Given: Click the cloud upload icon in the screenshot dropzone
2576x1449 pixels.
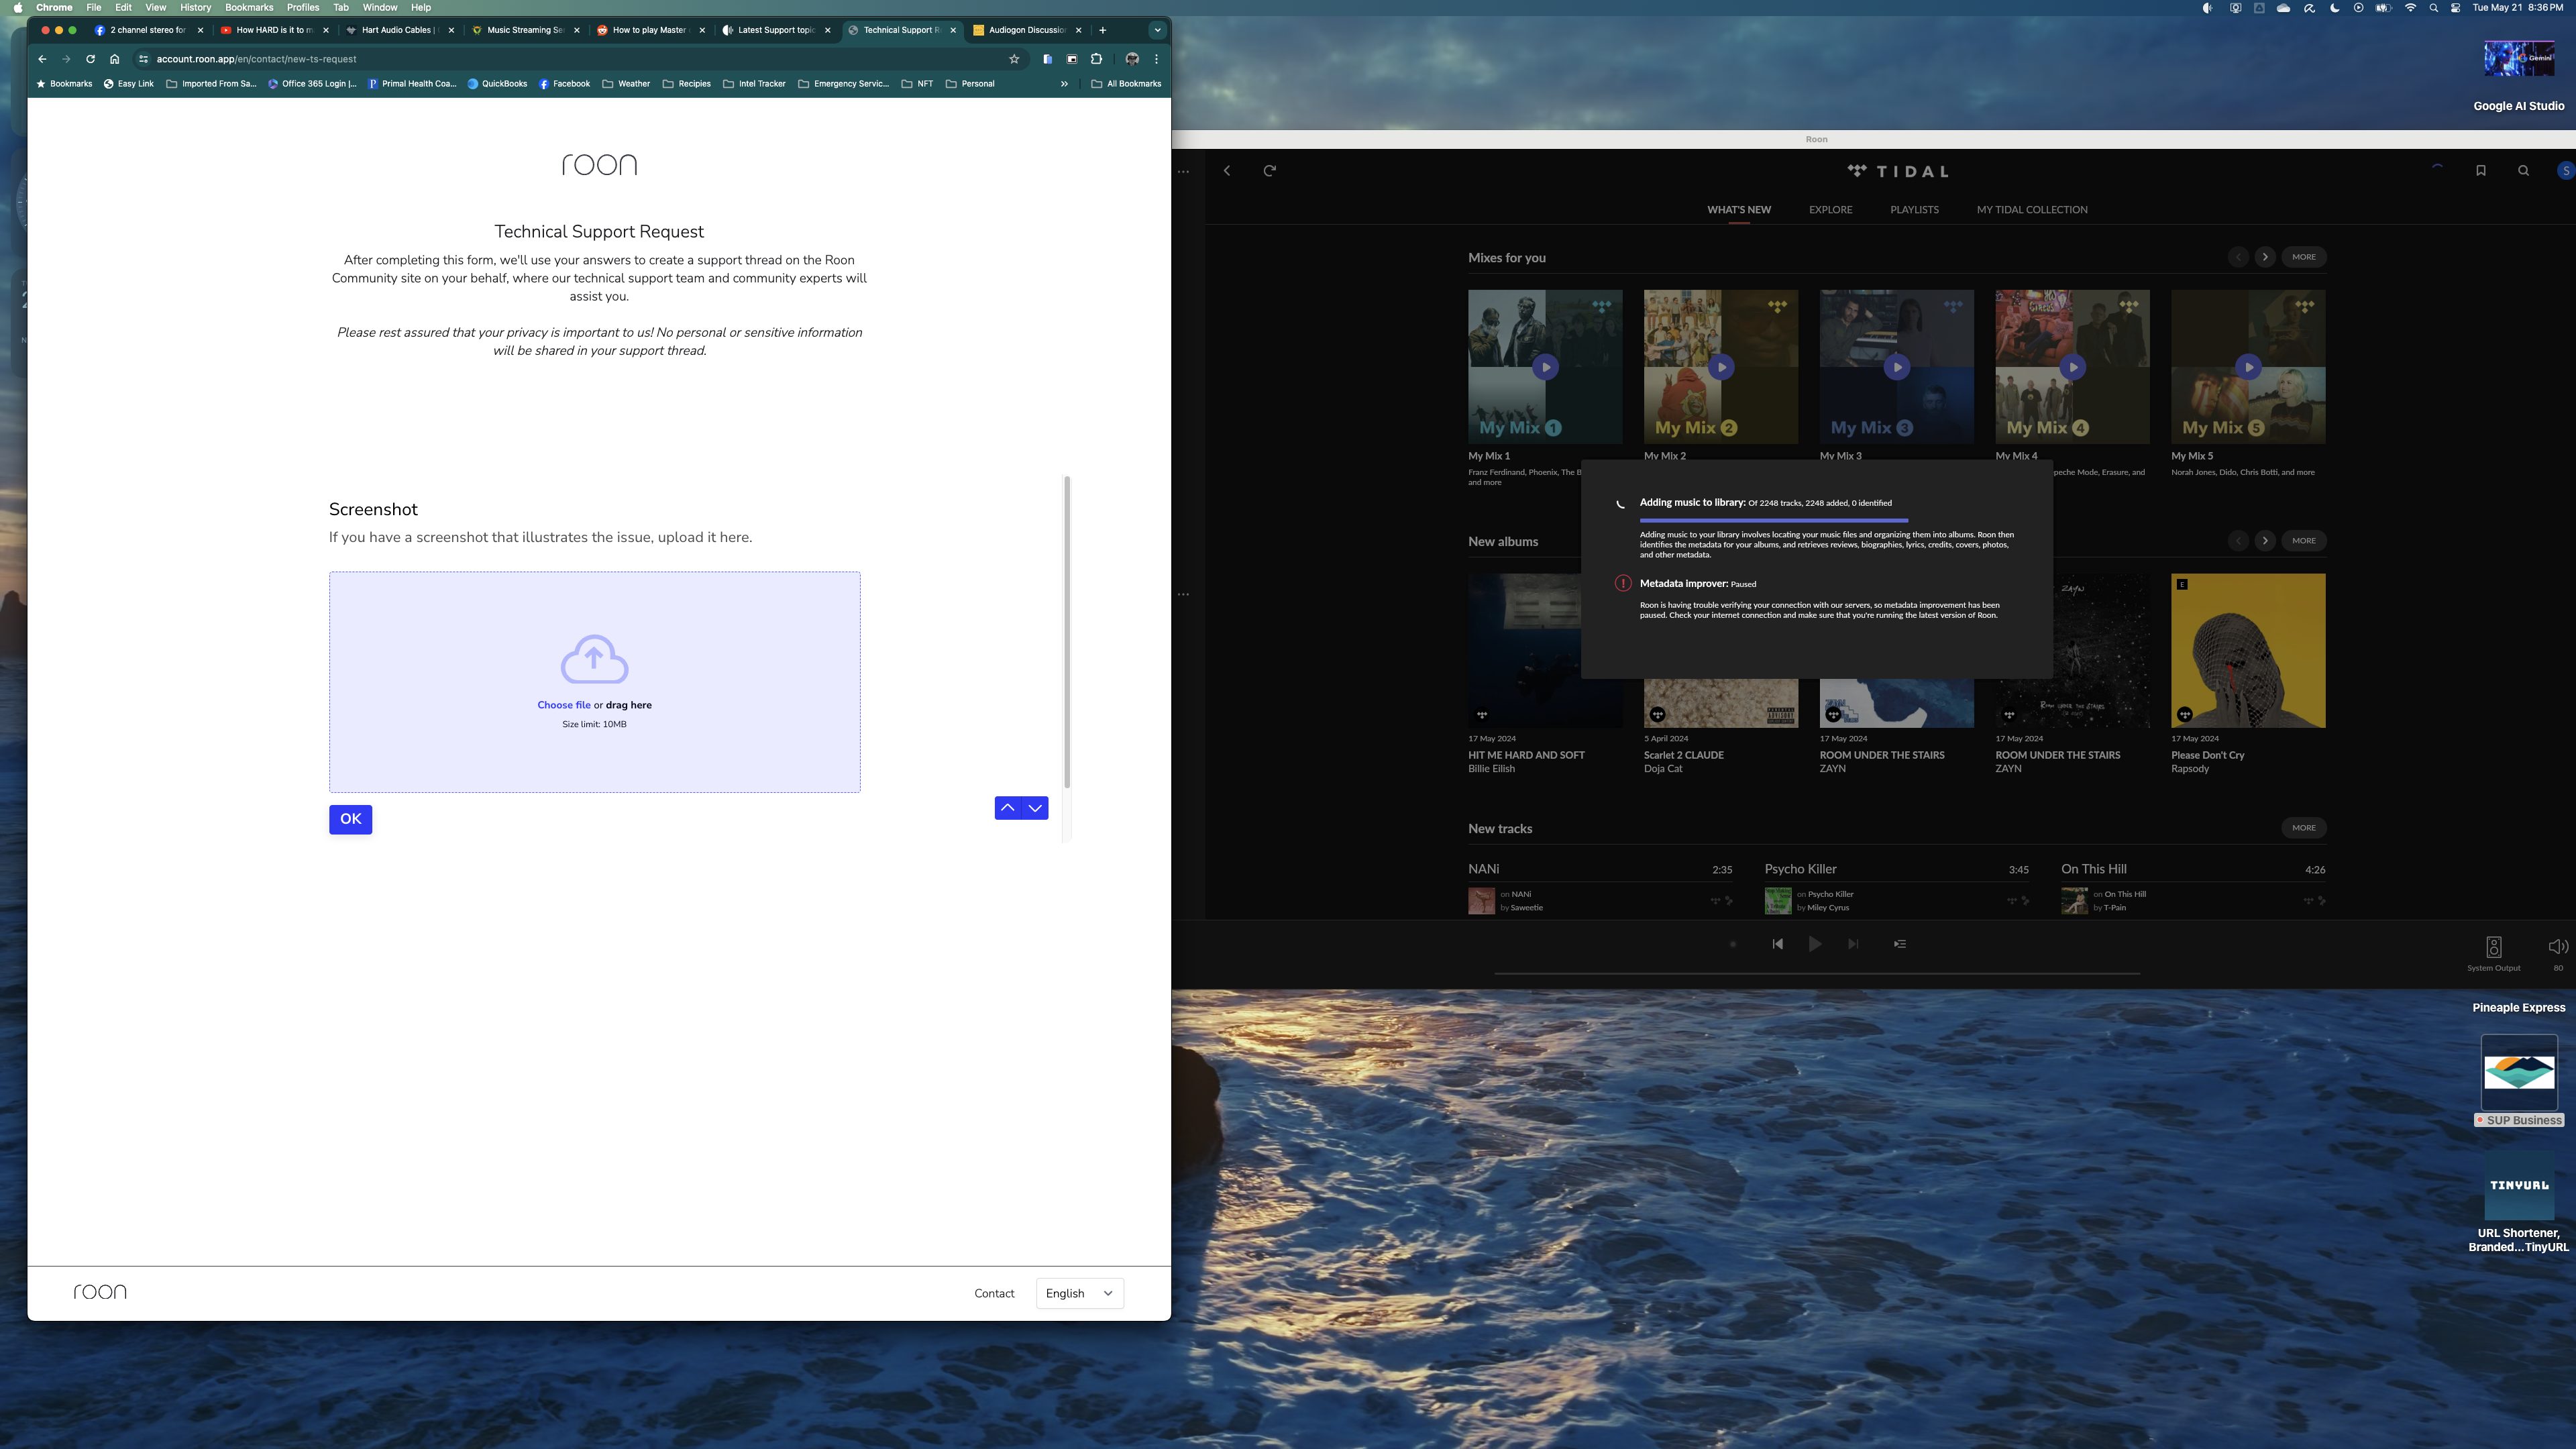Looking at the screenshot, I should (594, 660).
